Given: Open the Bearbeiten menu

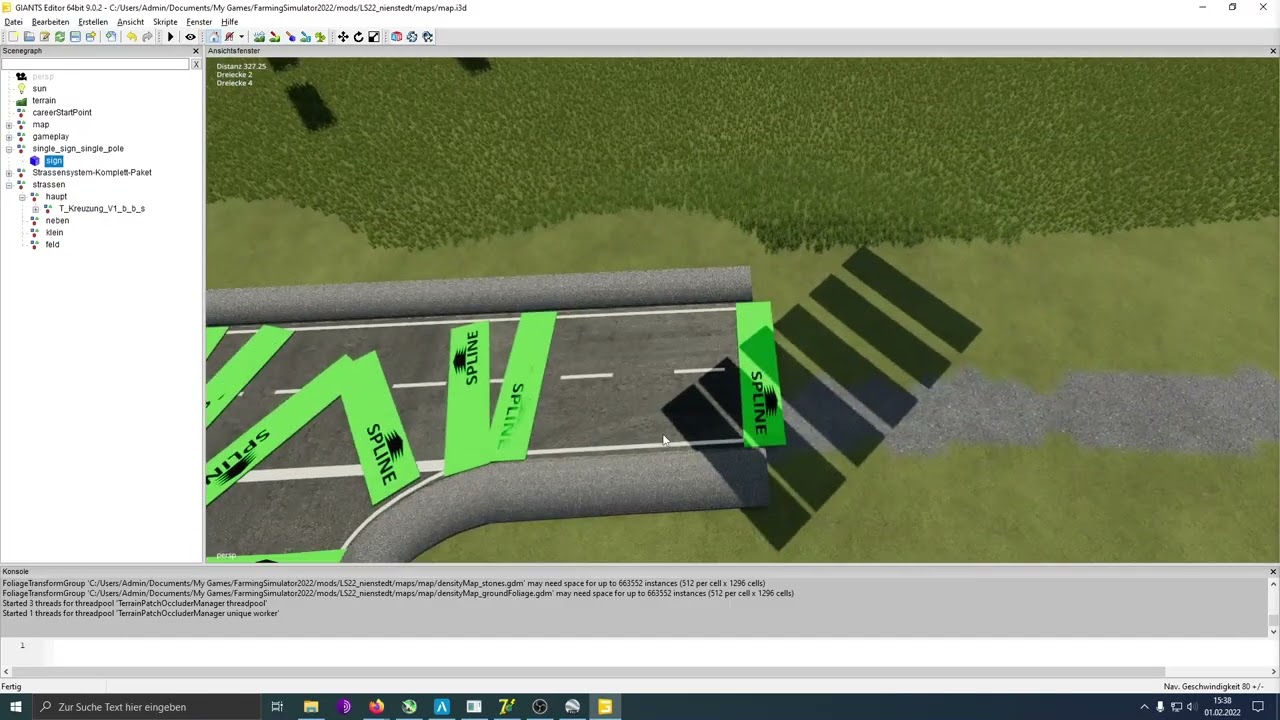Looking at the screenshot, I should [50, 22].
